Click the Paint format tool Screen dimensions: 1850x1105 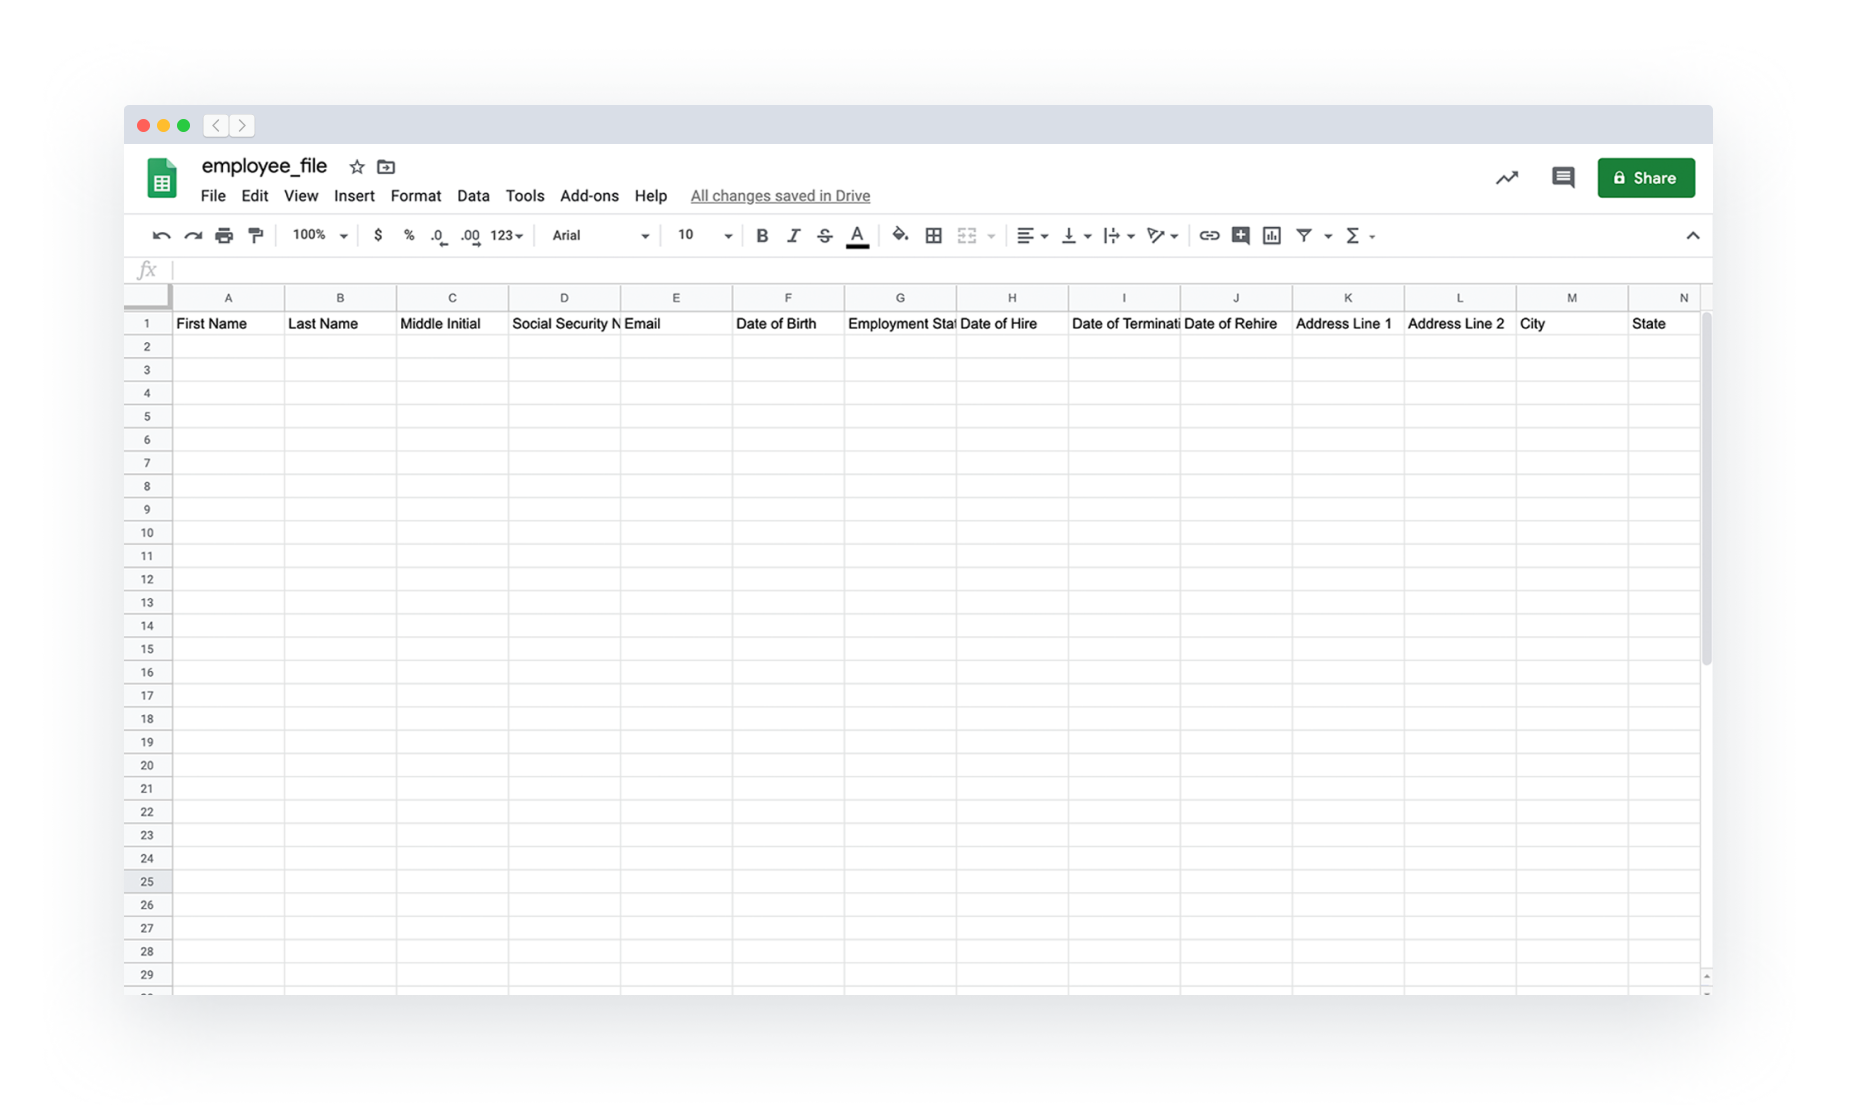click(255, 235)
